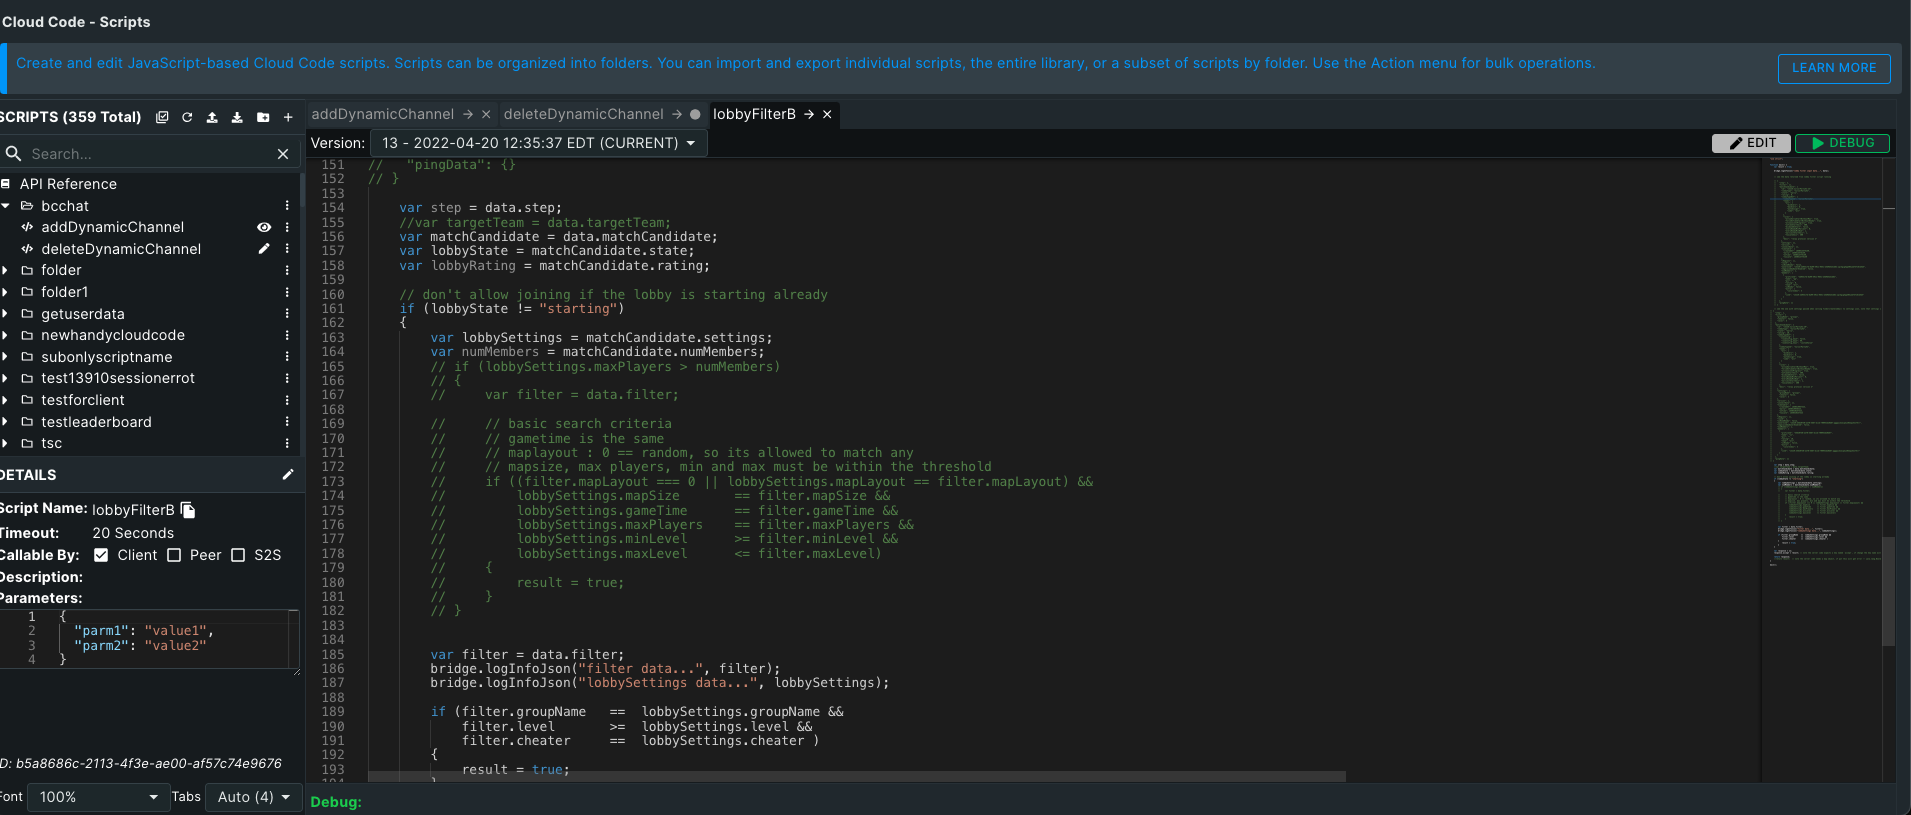Expand the folder named folder
Viewport: 1911px width, 815px height.
click(x=5, y=270)
